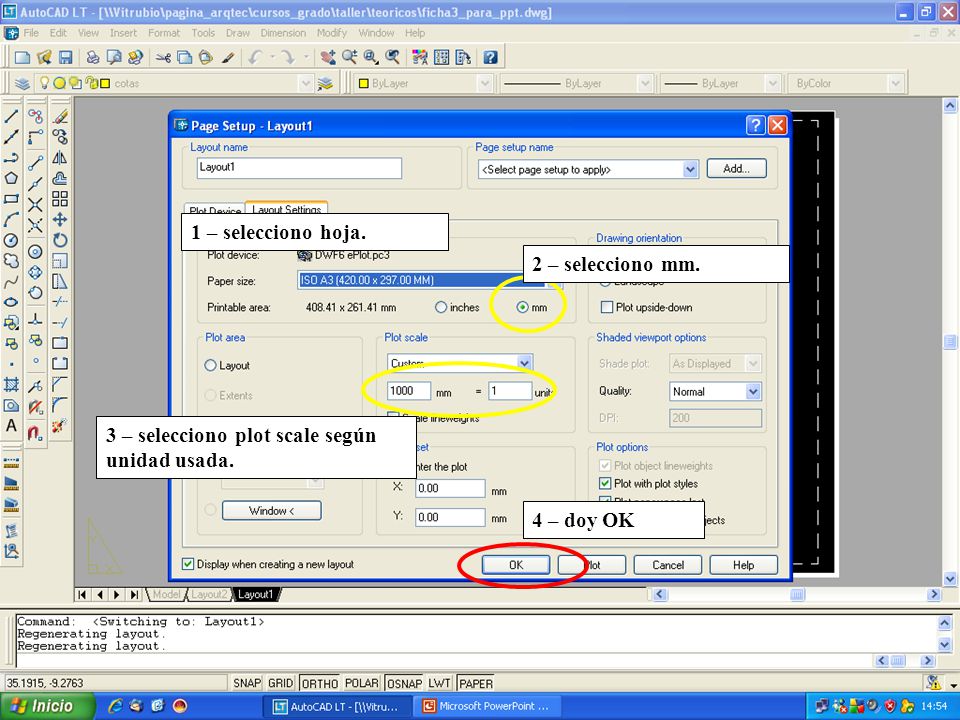Open the Format menu
Image resolution: width=960 pixels, height=720 pixels.
(x=164, y=33)
